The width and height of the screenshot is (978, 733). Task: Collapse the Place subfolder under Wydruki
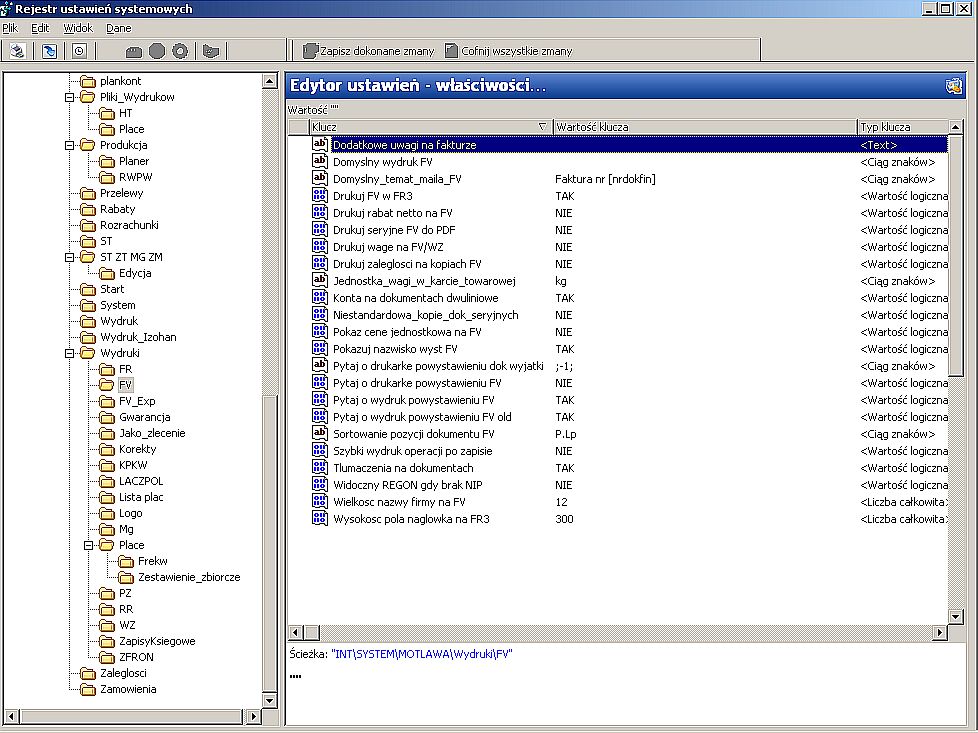(x=89, y=545)
